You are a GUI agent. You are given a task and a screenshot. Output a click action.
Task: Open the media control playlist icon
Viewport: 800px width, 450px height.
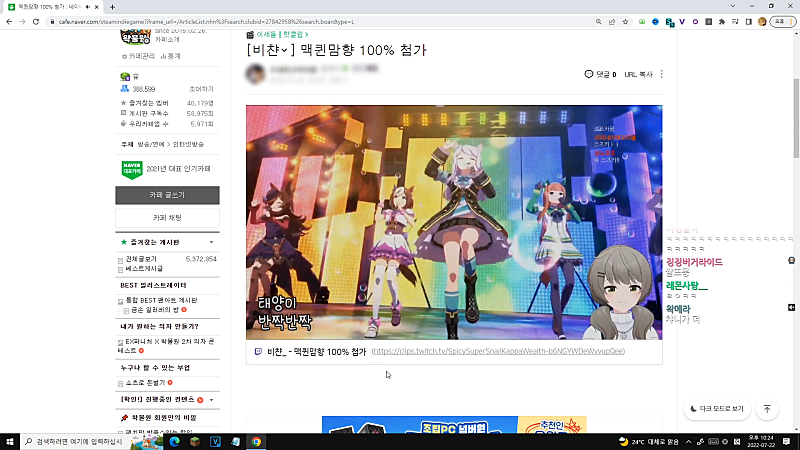[x=735, y=22]
